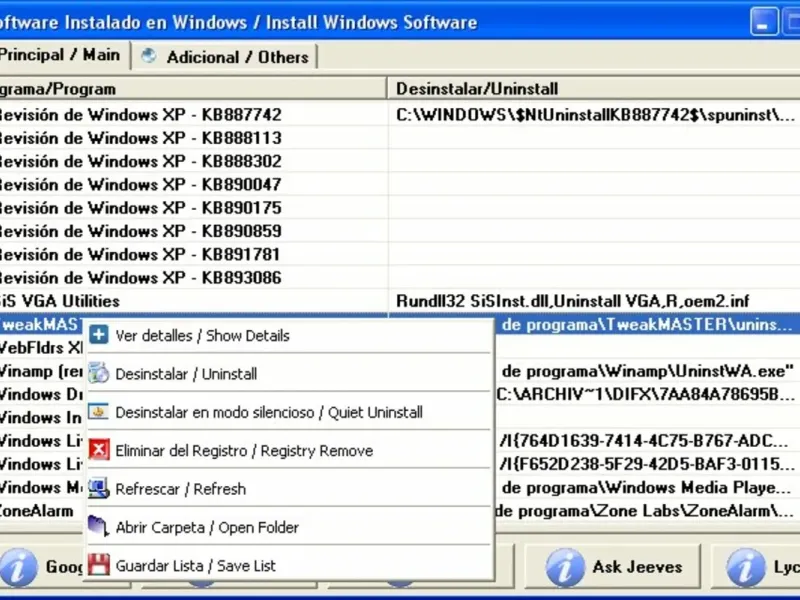
Task: Click the red floppy Save List icon
Action: [98, 565]
